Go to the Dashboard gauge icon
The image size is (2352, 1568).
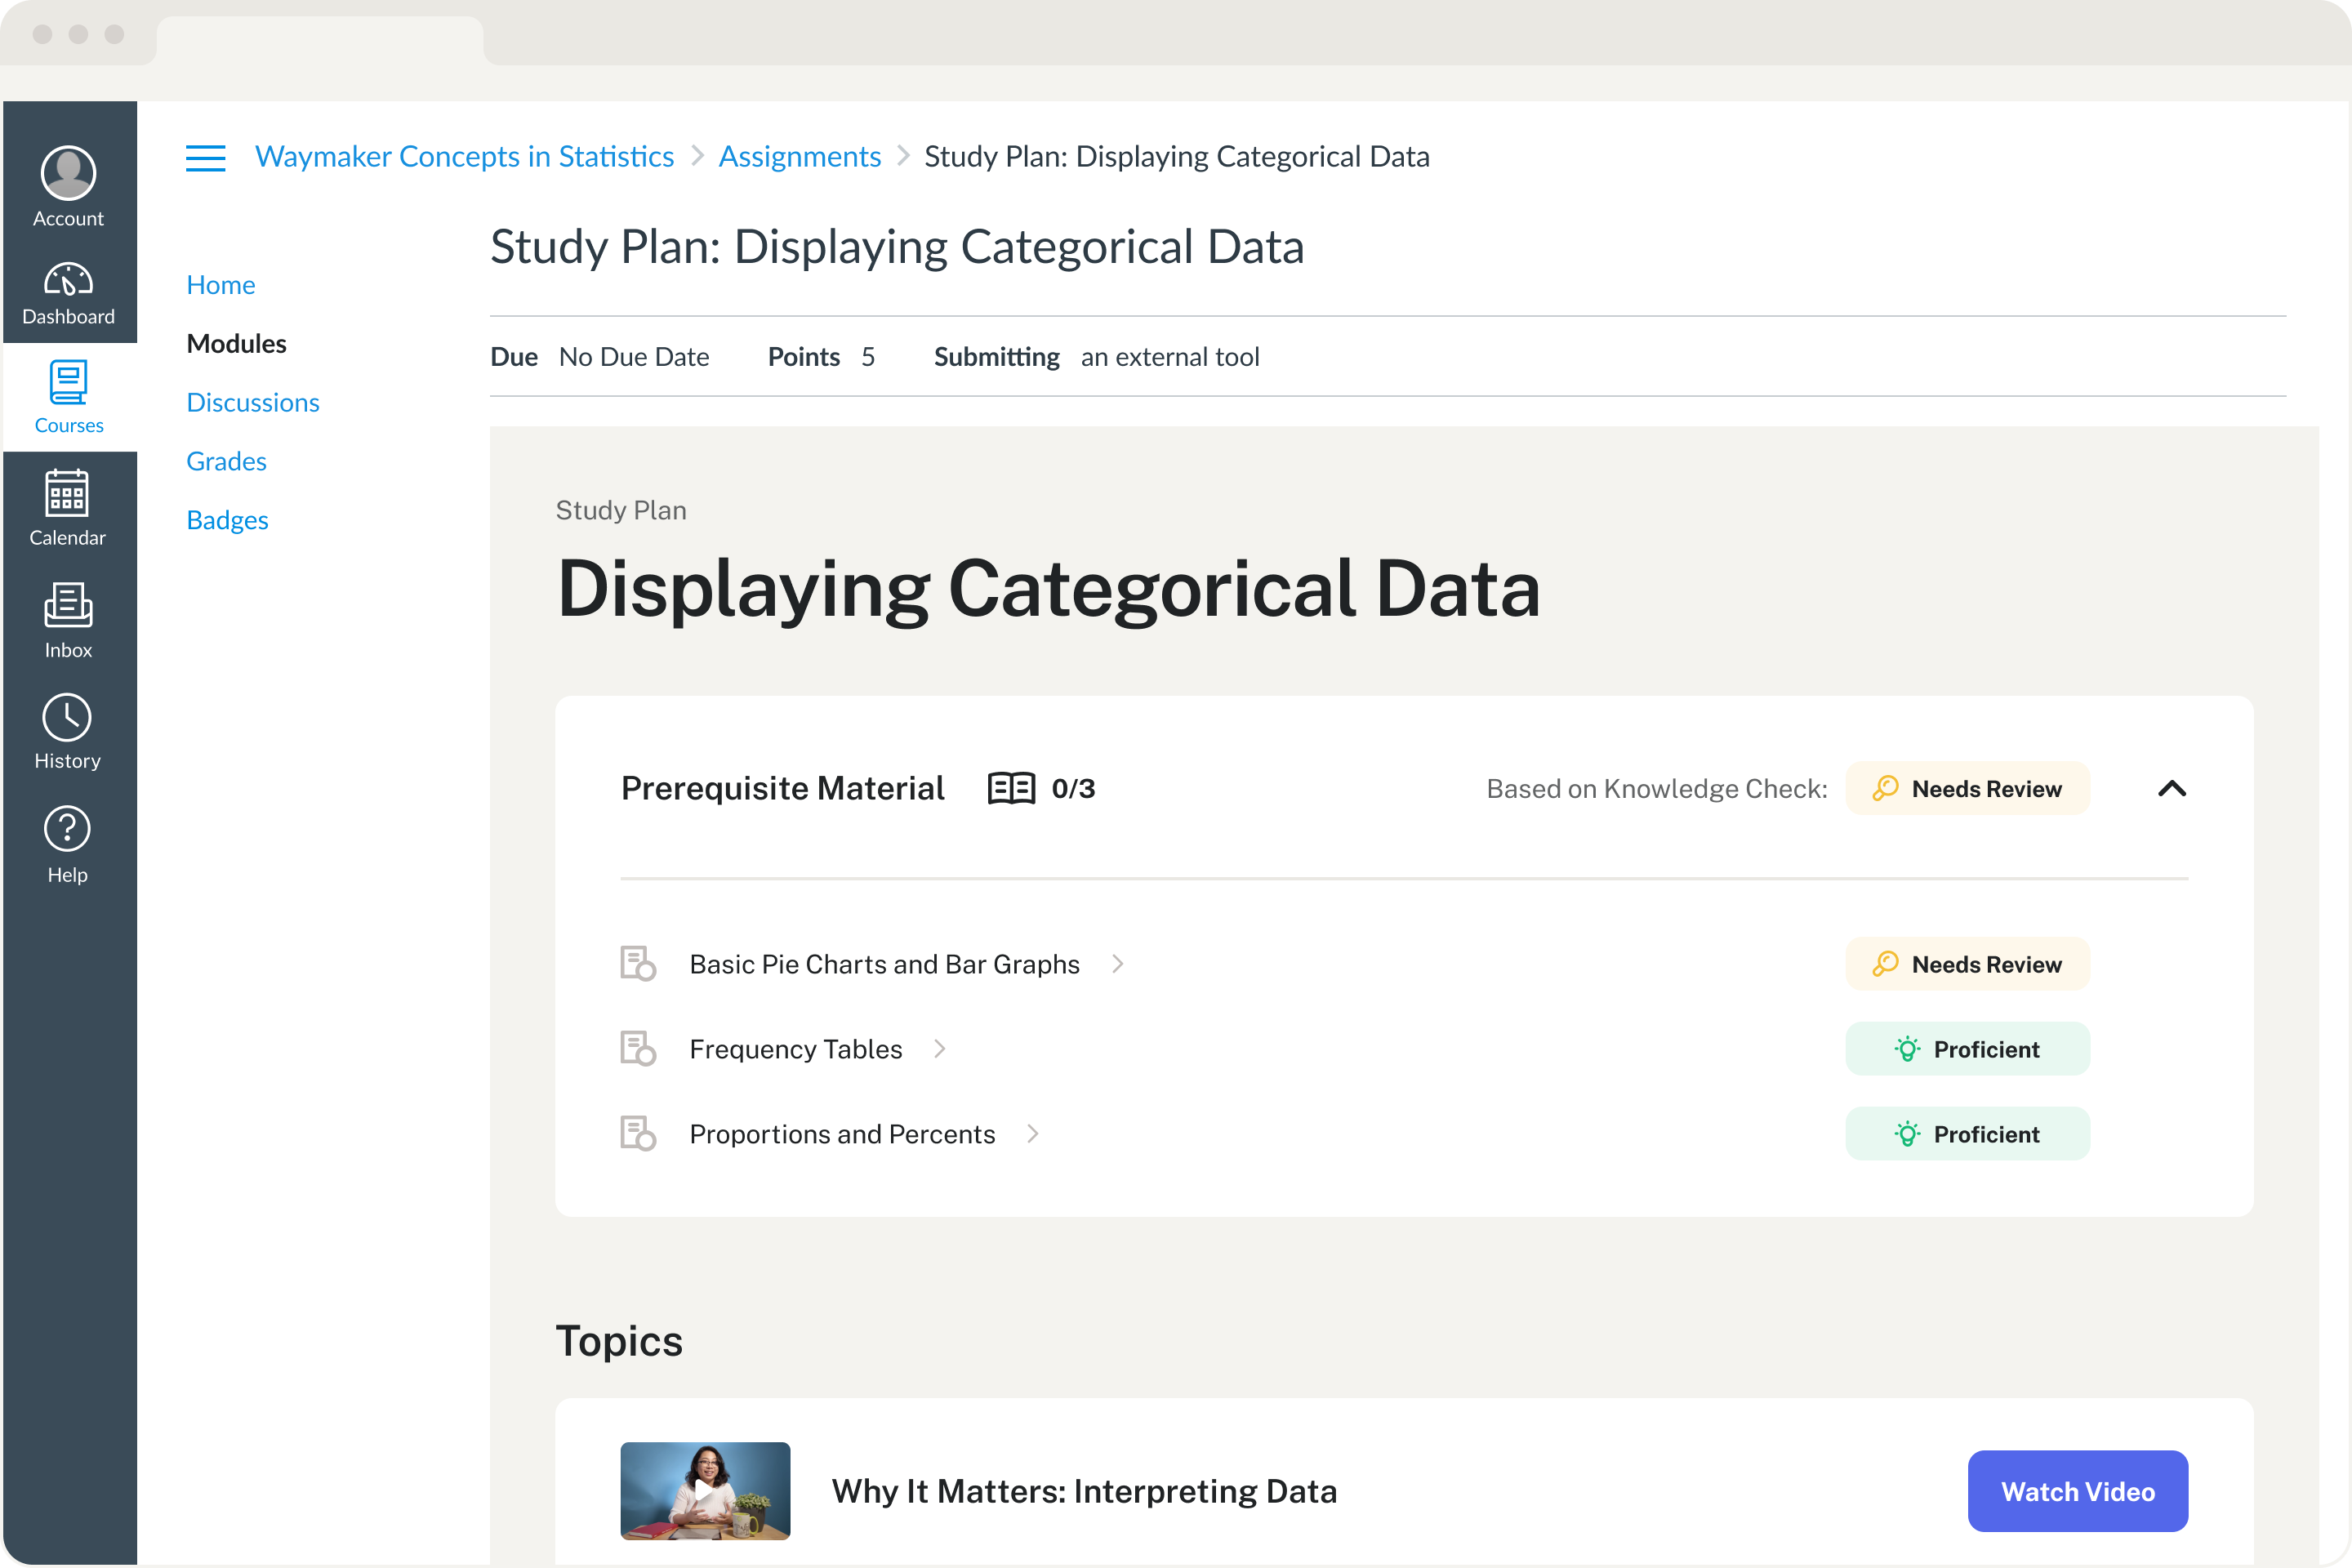68,279
